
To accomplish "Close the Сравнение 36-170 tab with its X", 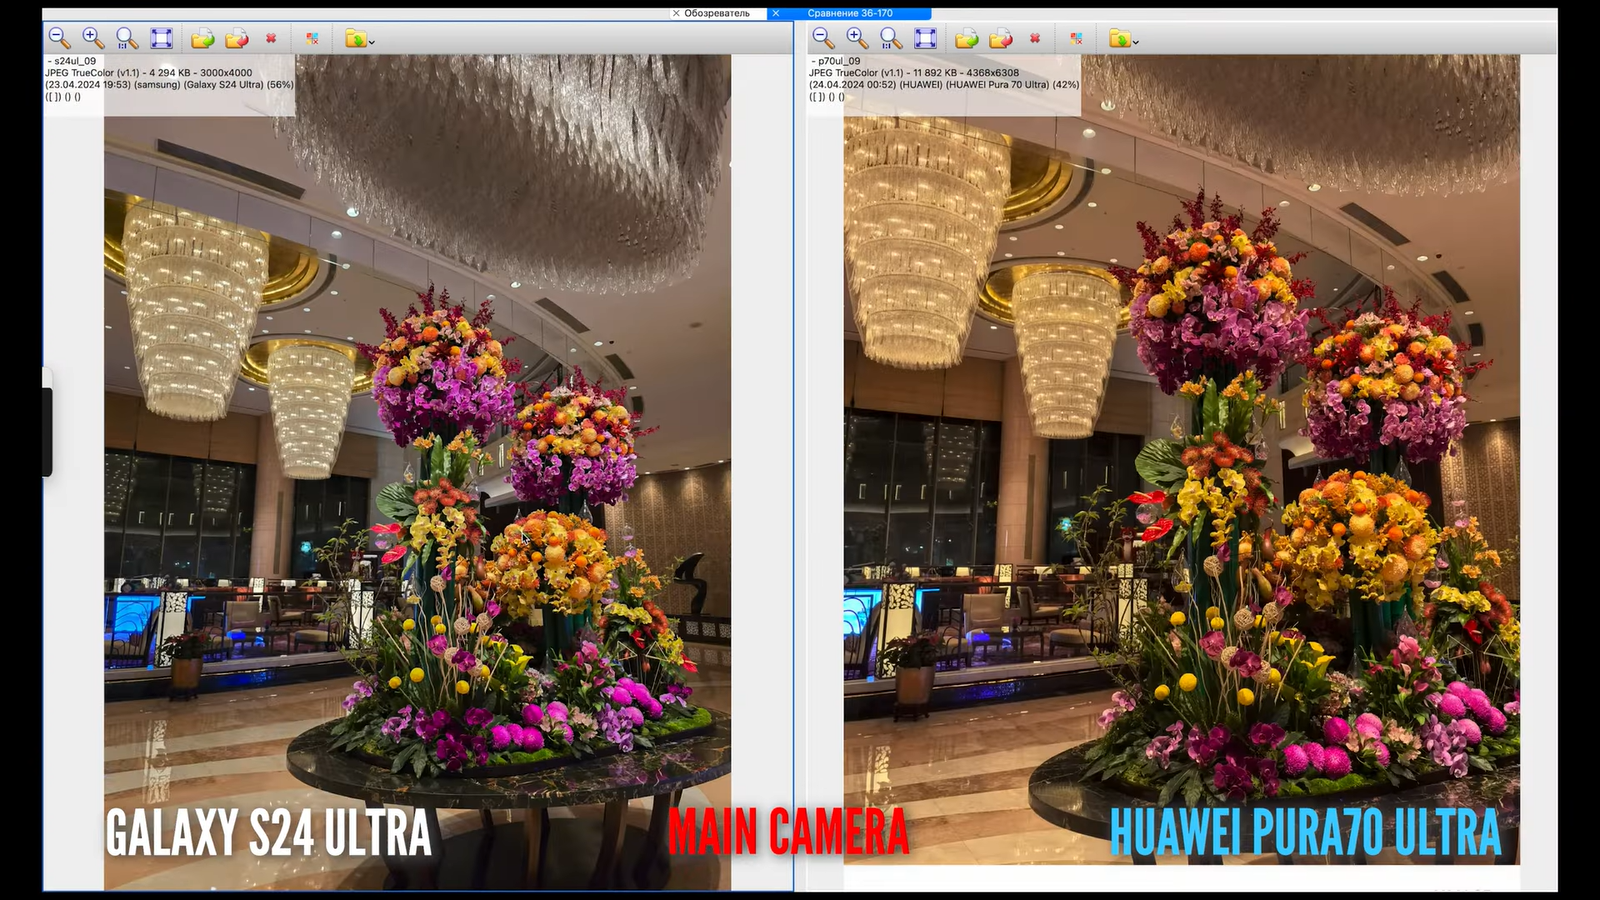I will 776,13.
